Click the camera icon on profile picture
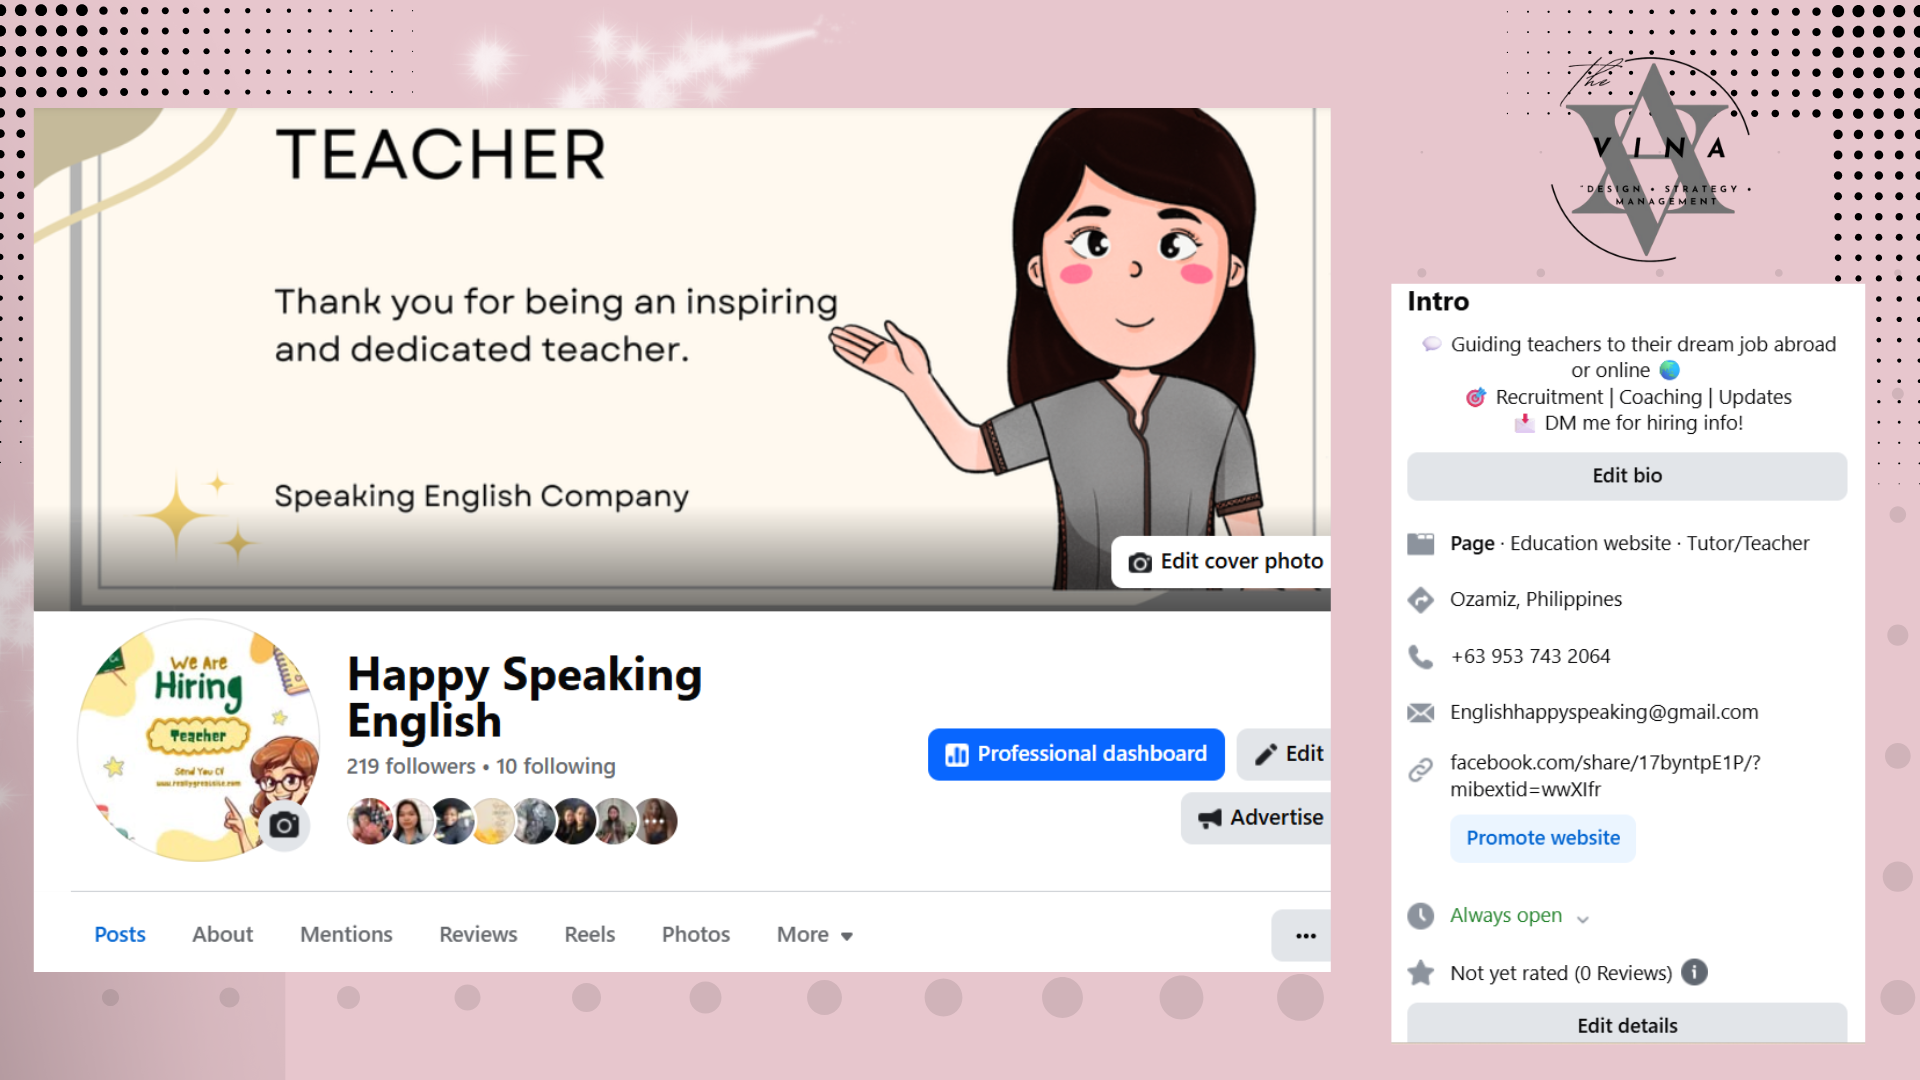This screenshot has height=1080, width=1920. (x=284, y=825)
